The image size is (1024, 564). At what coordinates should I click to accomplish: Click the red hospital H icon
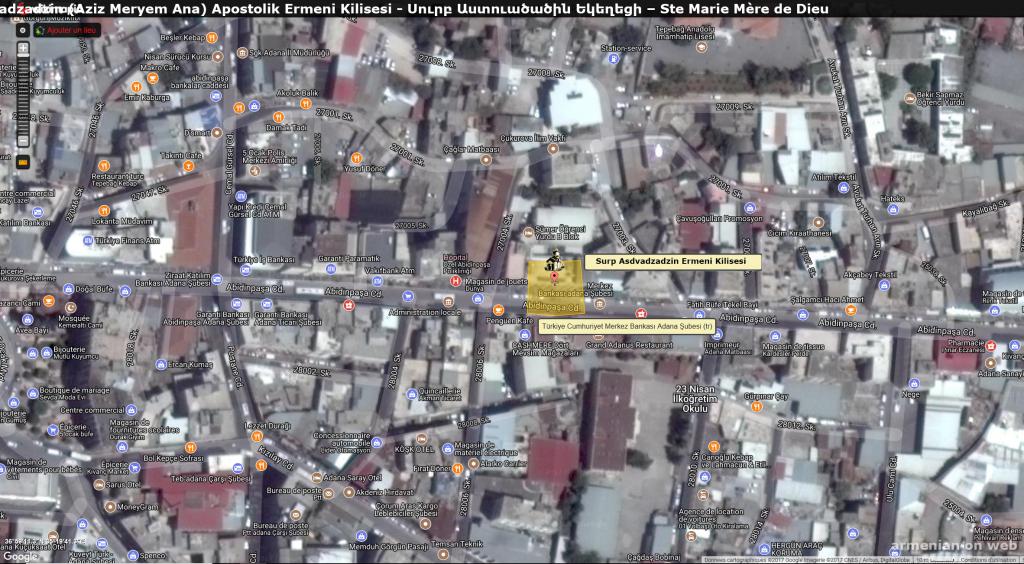[456, 281]
